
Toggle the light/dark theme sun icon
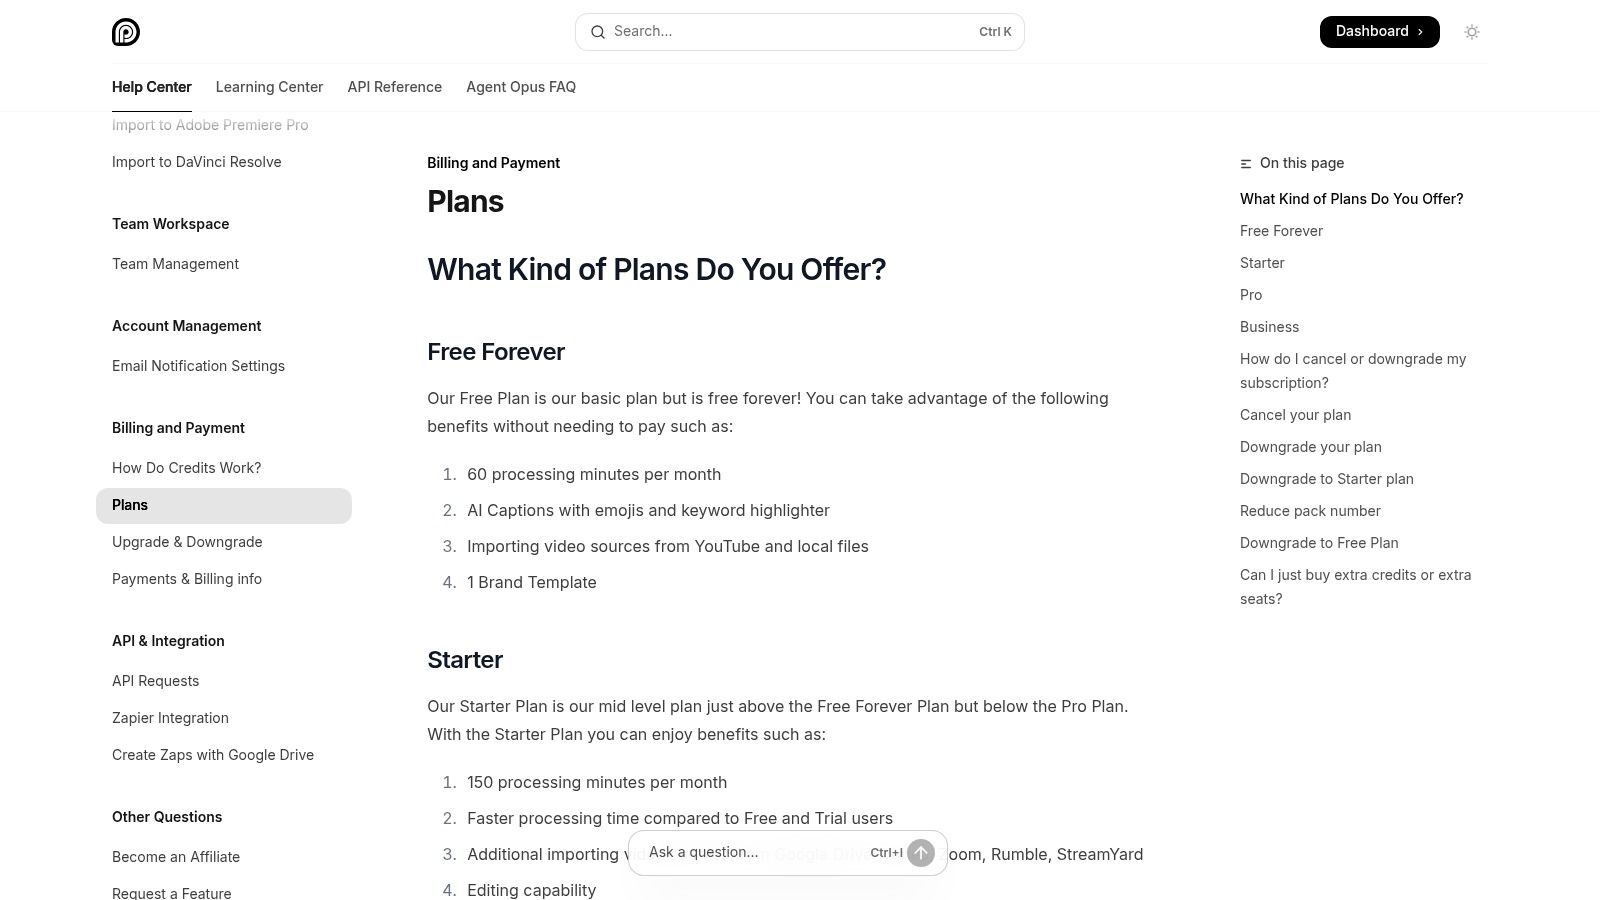click(1471, 32)
